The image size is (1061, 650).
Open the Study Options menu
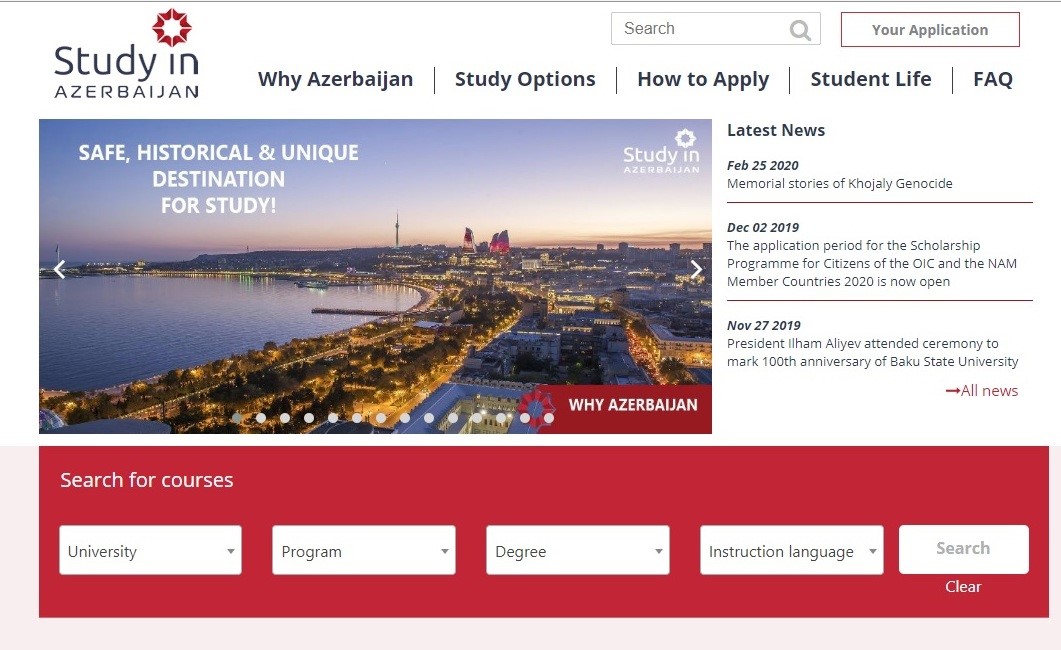pos(525,79)
